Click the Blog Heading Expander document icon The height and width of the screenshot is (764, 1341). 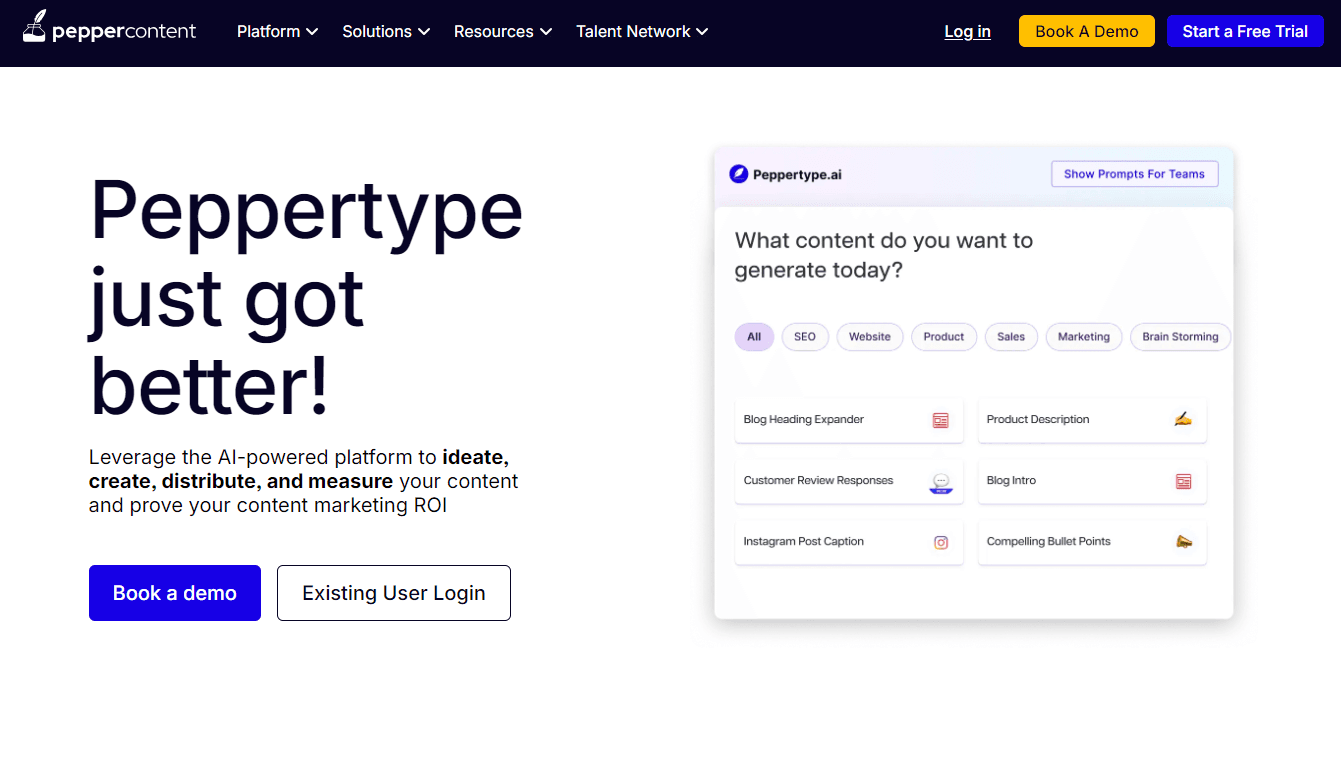(x=940, y=420)
